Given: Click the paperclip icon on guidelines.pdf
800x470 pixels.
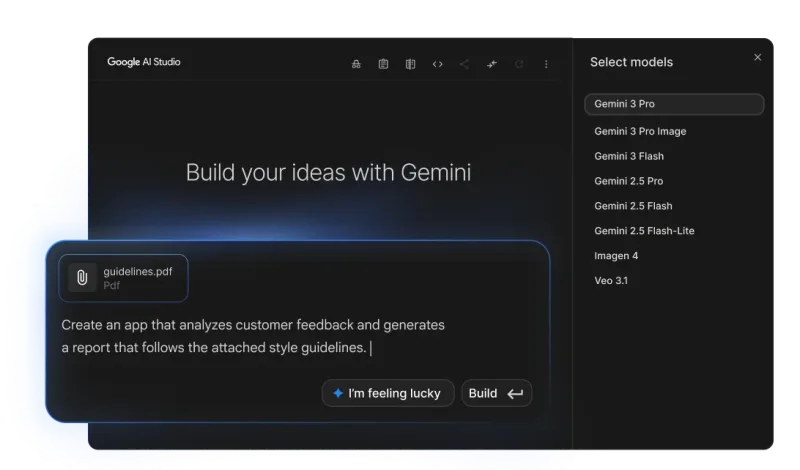Looking at the screenshot, I should (82, 278).
